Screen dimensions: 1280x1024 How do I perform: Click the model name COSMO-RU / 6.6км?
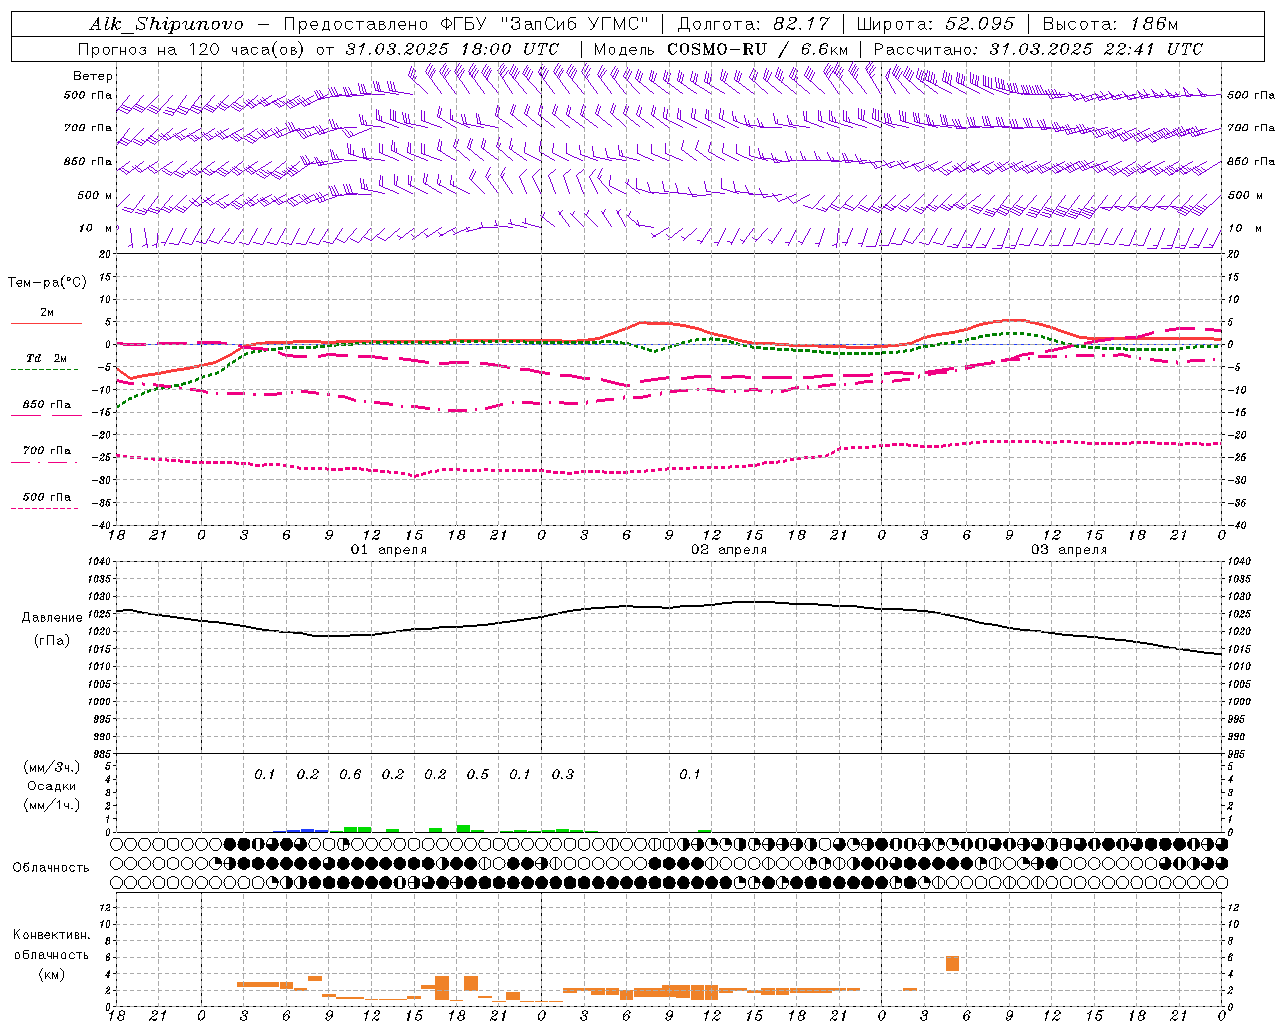758,49
